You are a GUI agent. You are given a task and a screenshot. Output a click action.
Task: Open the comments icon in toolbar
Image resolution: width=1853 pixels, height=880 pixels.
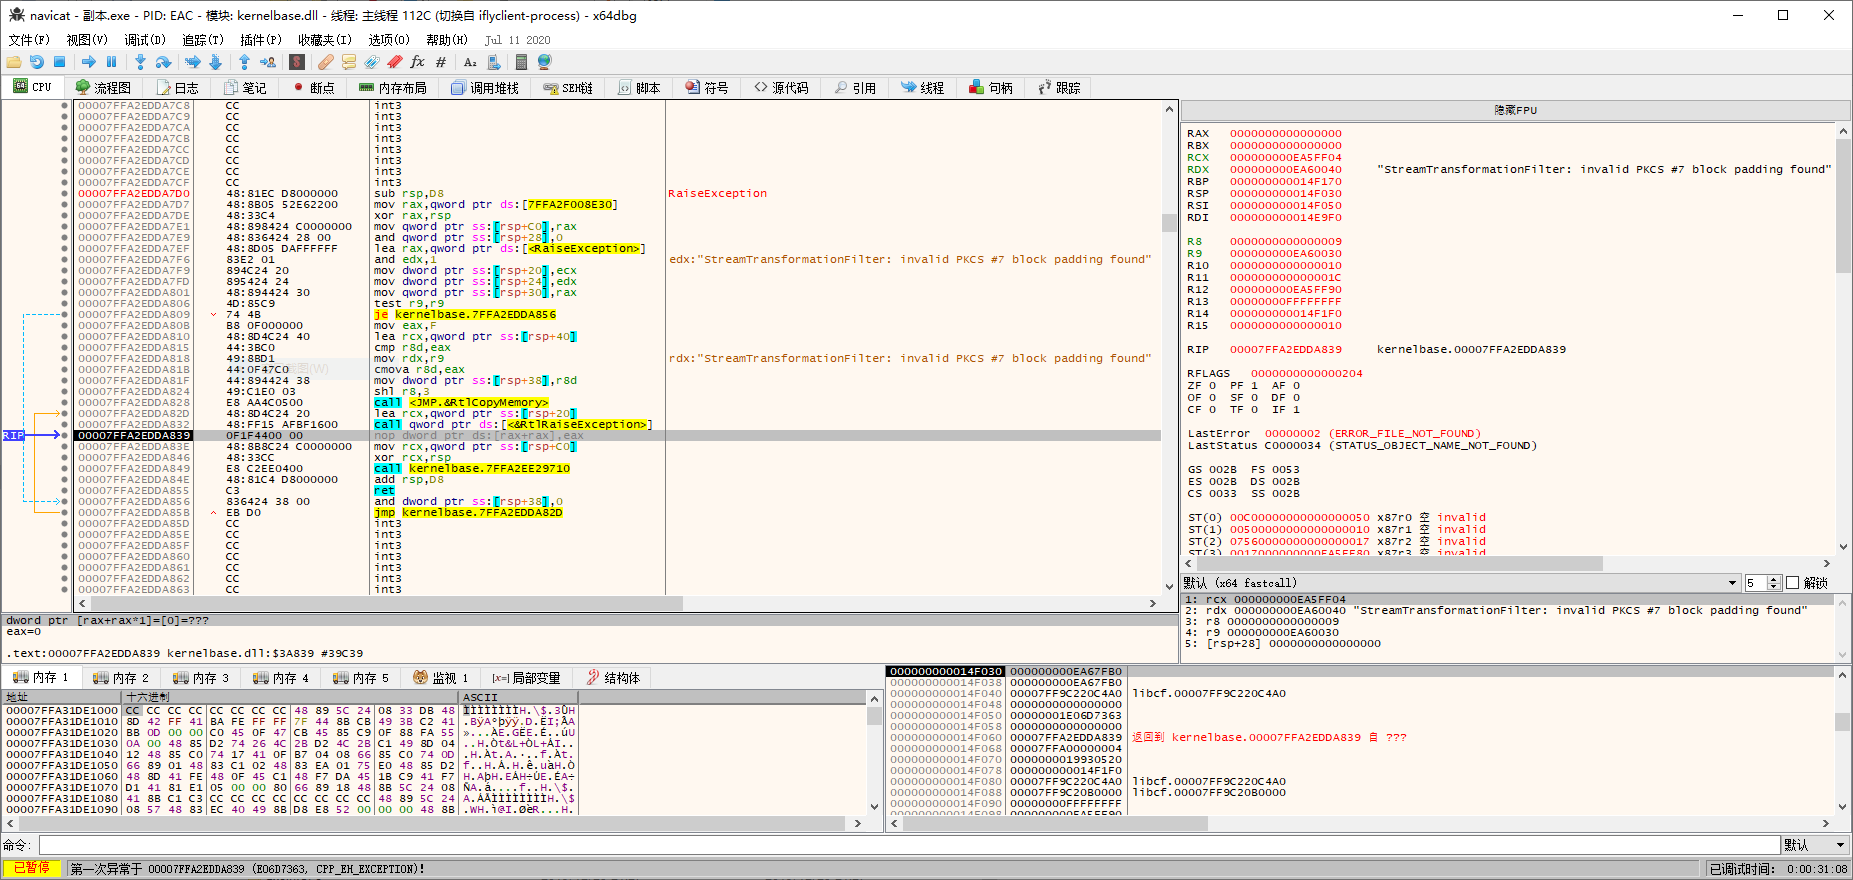coord(349,62)
